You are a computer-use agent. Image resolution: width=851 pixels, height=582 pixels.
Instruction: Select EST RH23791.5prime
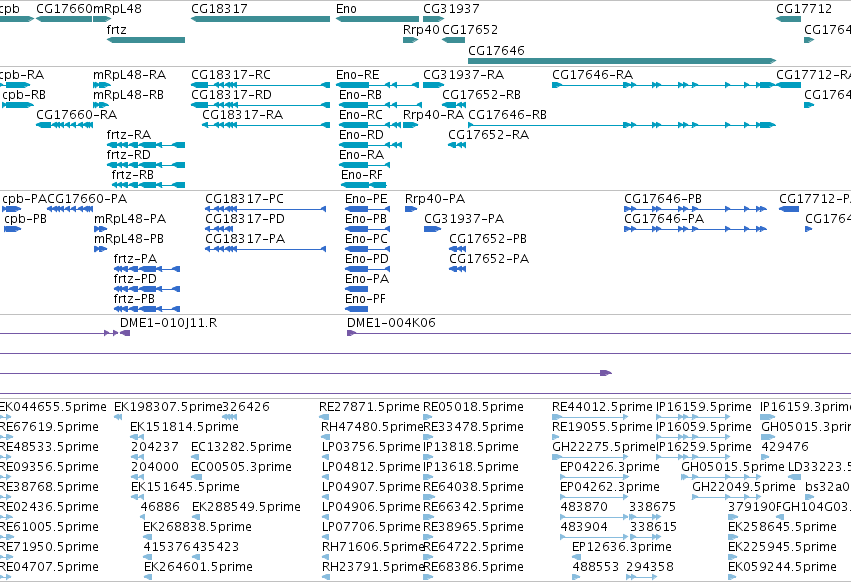pos(373,567)
